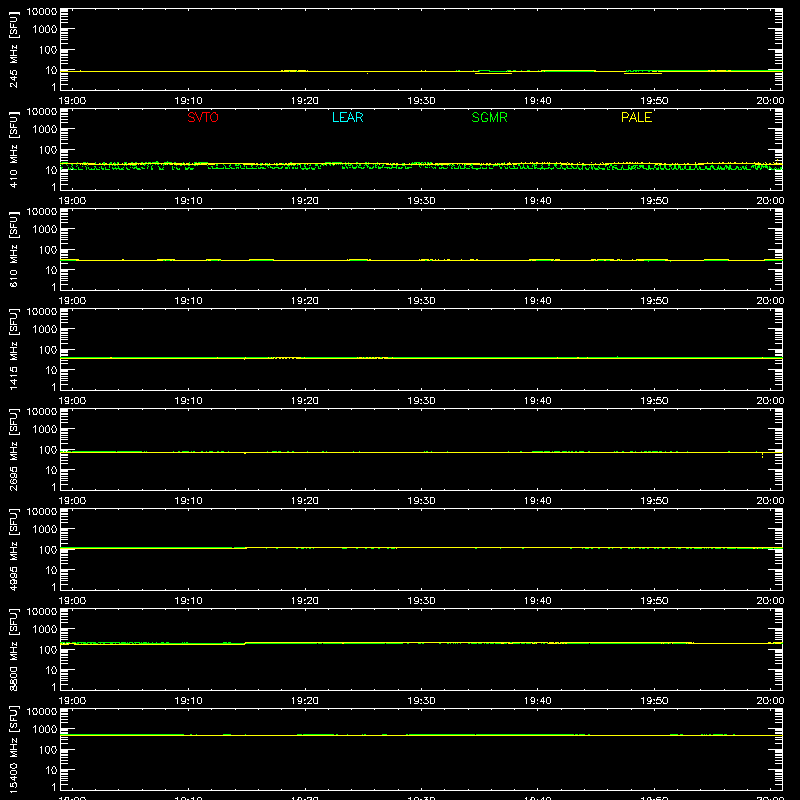Click '19:20' under the 610 MHz plot
800x800 pixels.
305,301
